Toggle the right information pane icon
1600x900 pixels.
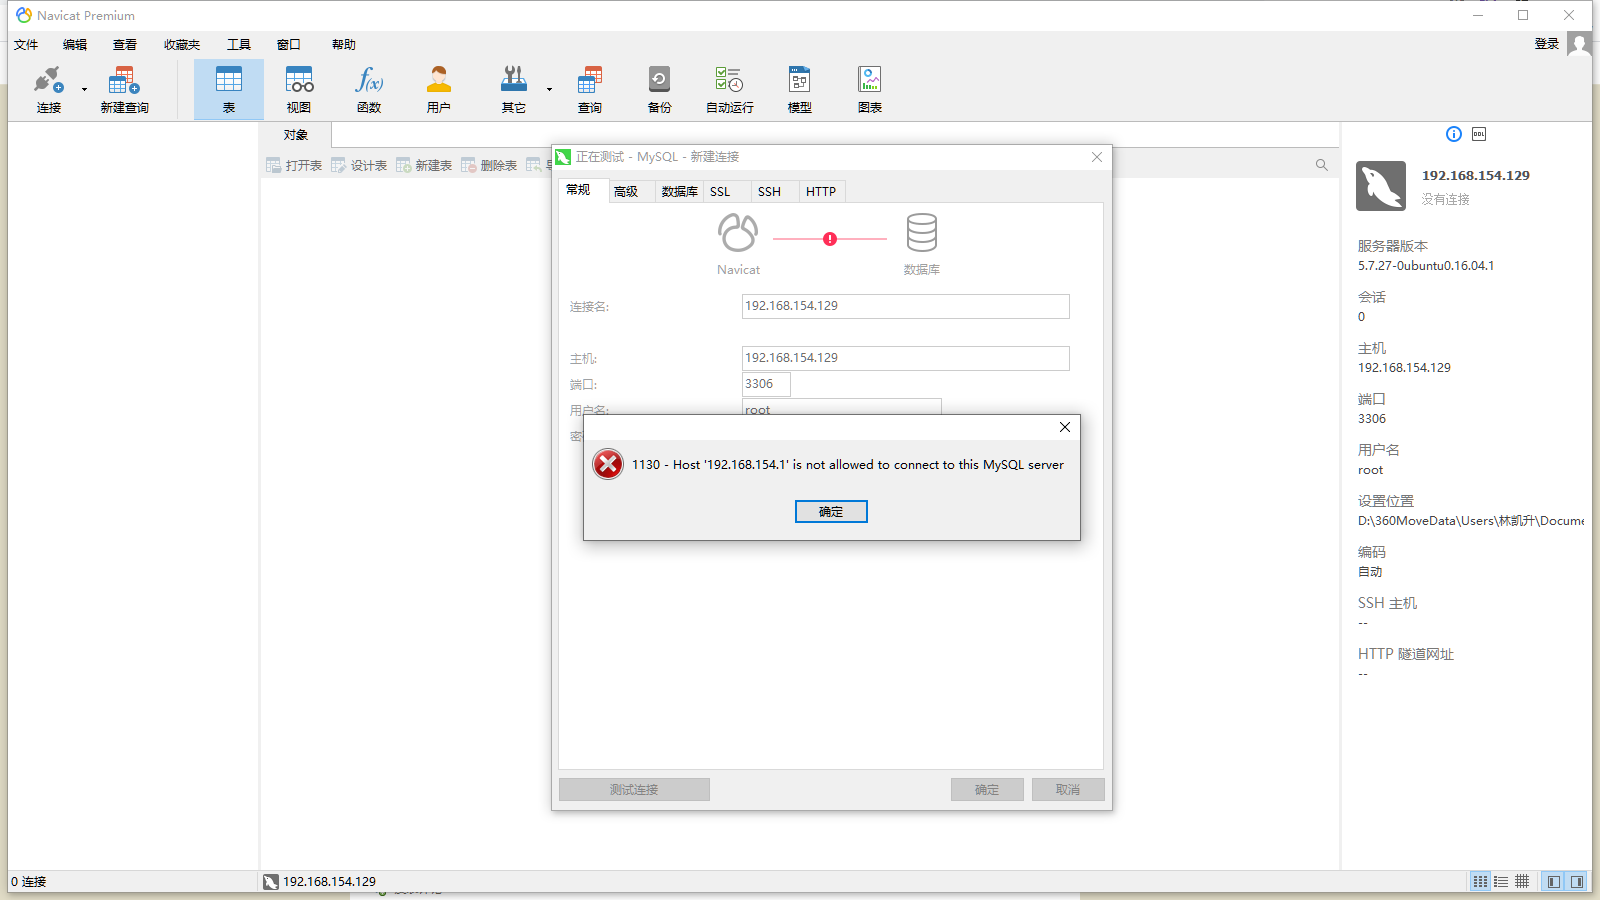point(1577,882)
